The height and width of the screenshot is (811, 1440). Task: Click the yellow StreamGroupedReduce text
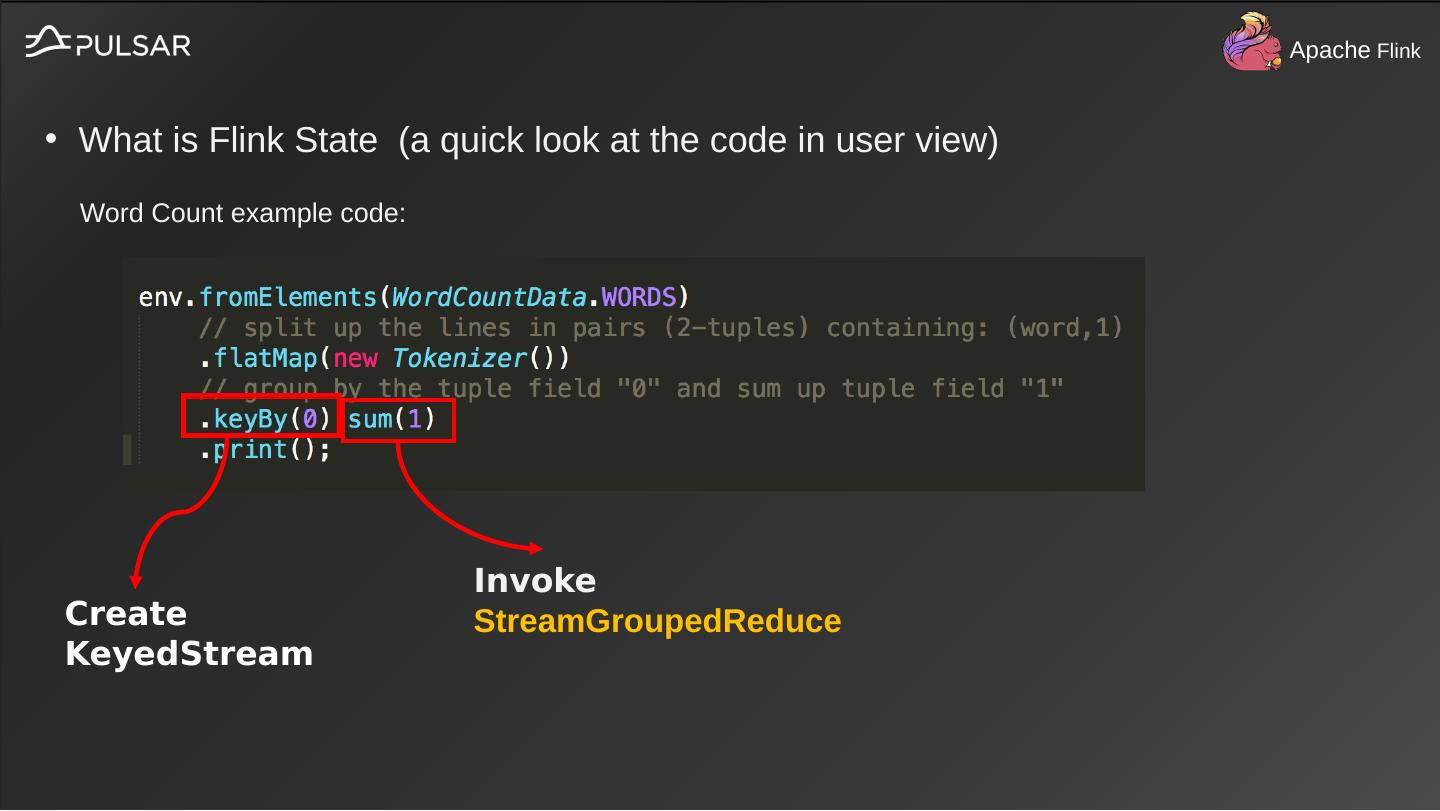click(x=657, y=621)
